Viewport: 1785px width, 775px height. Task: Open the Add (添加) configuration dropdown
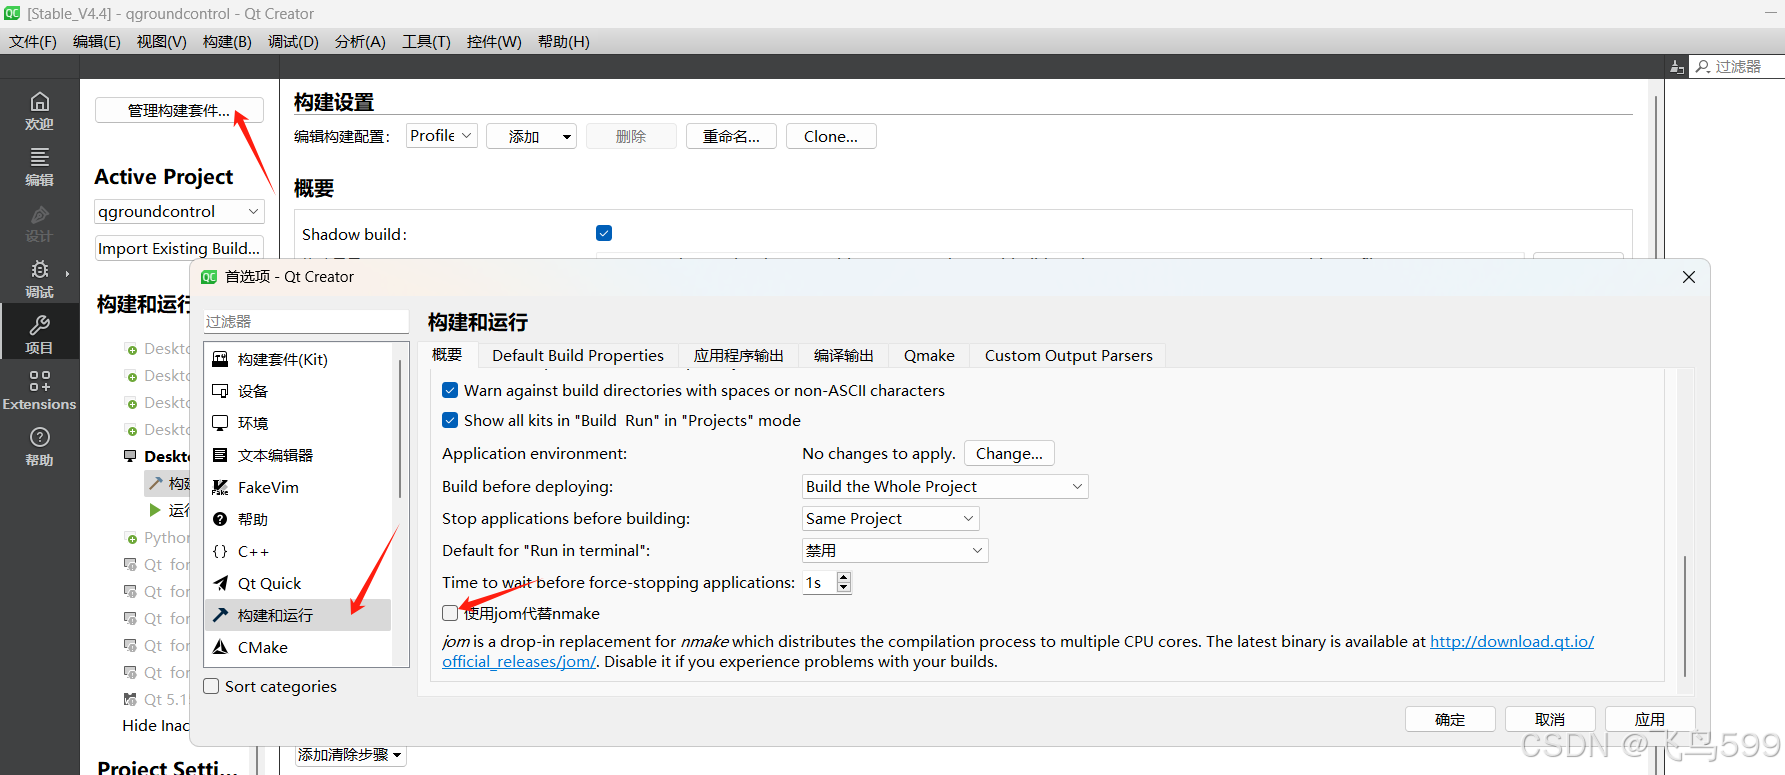coord(531,136)
